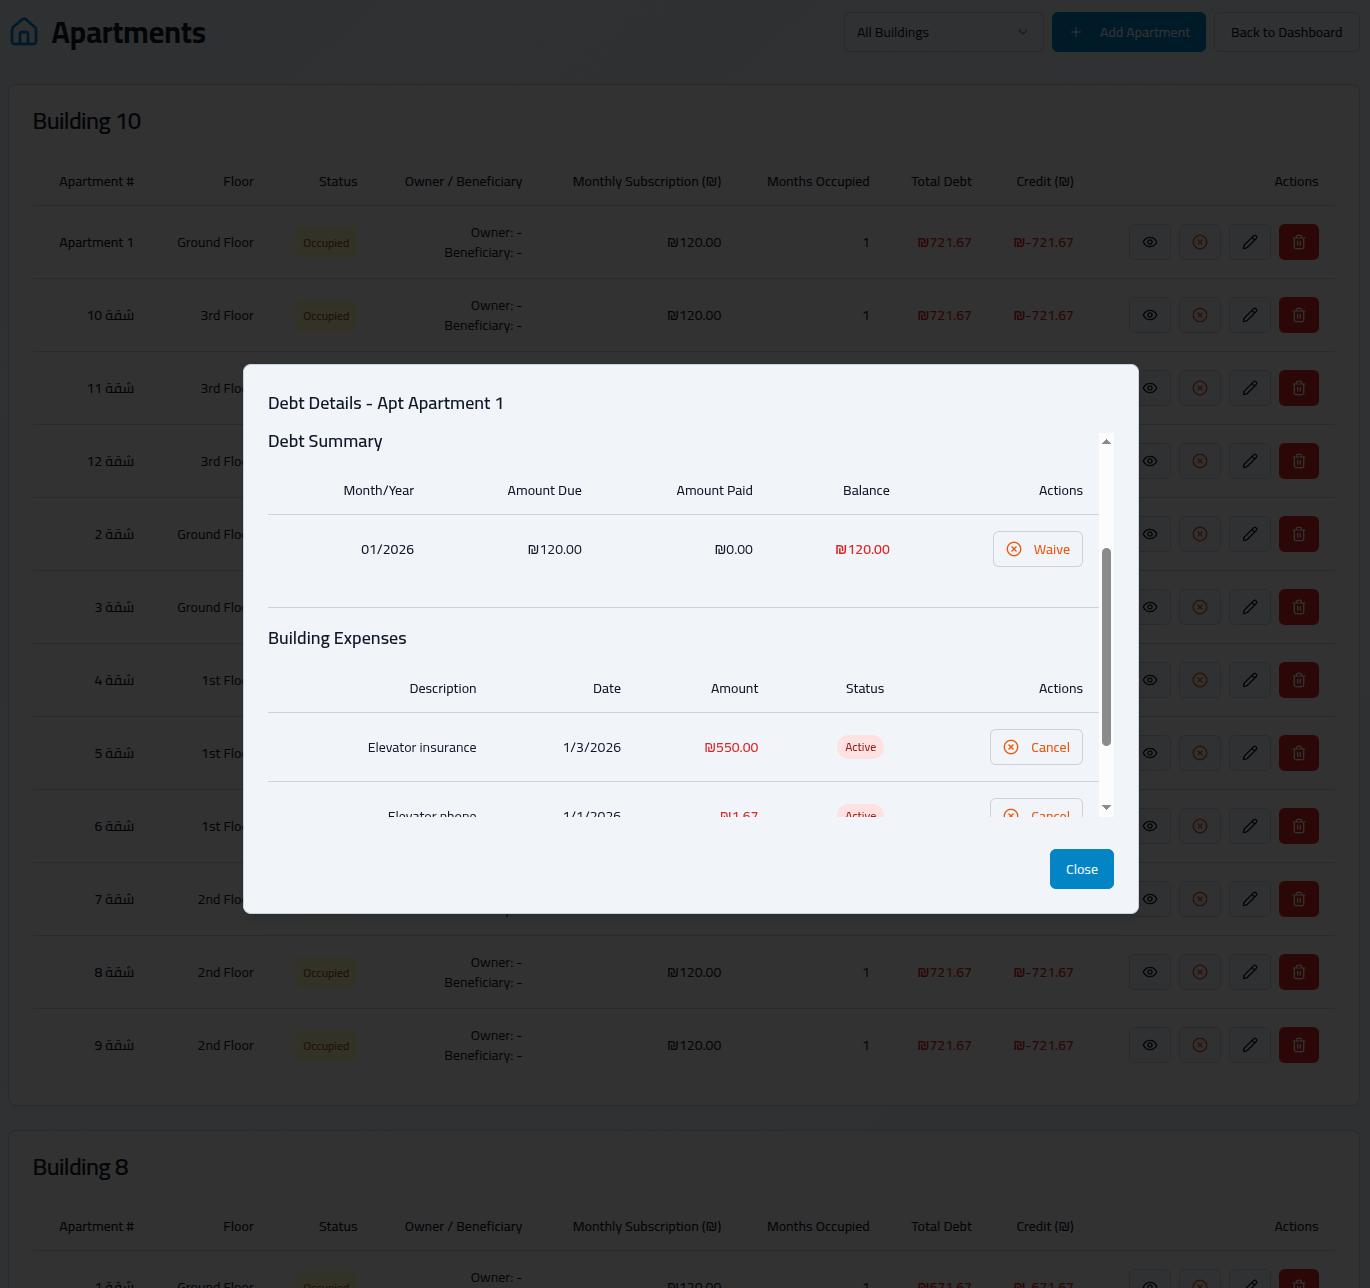Show details with eye icon for شقة 9

[1150, 1045]
